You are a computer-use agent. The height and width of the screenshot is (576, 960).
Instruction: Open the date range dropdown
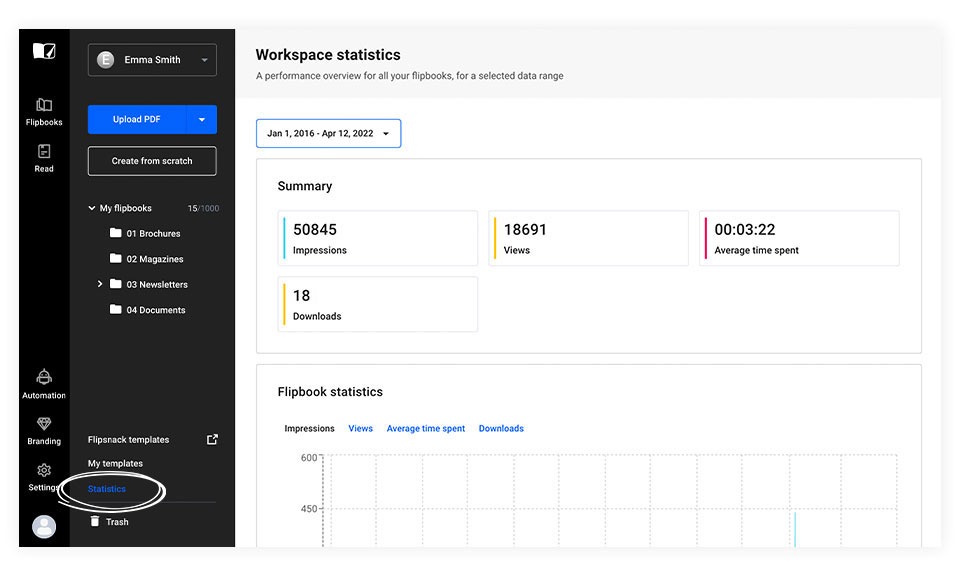(328, 133)
